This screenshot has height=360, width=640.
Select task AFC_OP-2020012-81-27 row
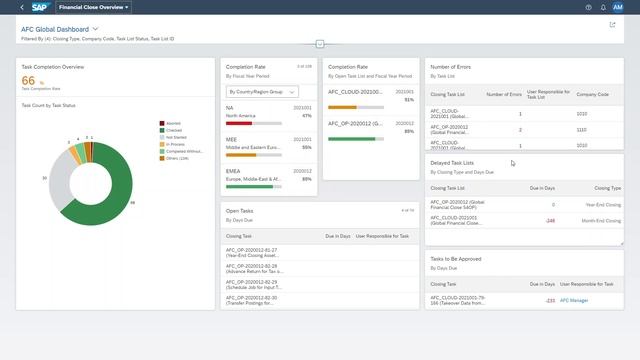pyautogui.click(x=320, y=253)
